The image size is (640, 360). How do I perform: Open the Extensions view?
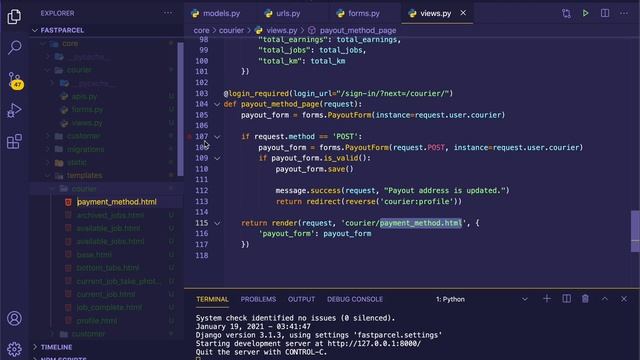coord(14,141)
